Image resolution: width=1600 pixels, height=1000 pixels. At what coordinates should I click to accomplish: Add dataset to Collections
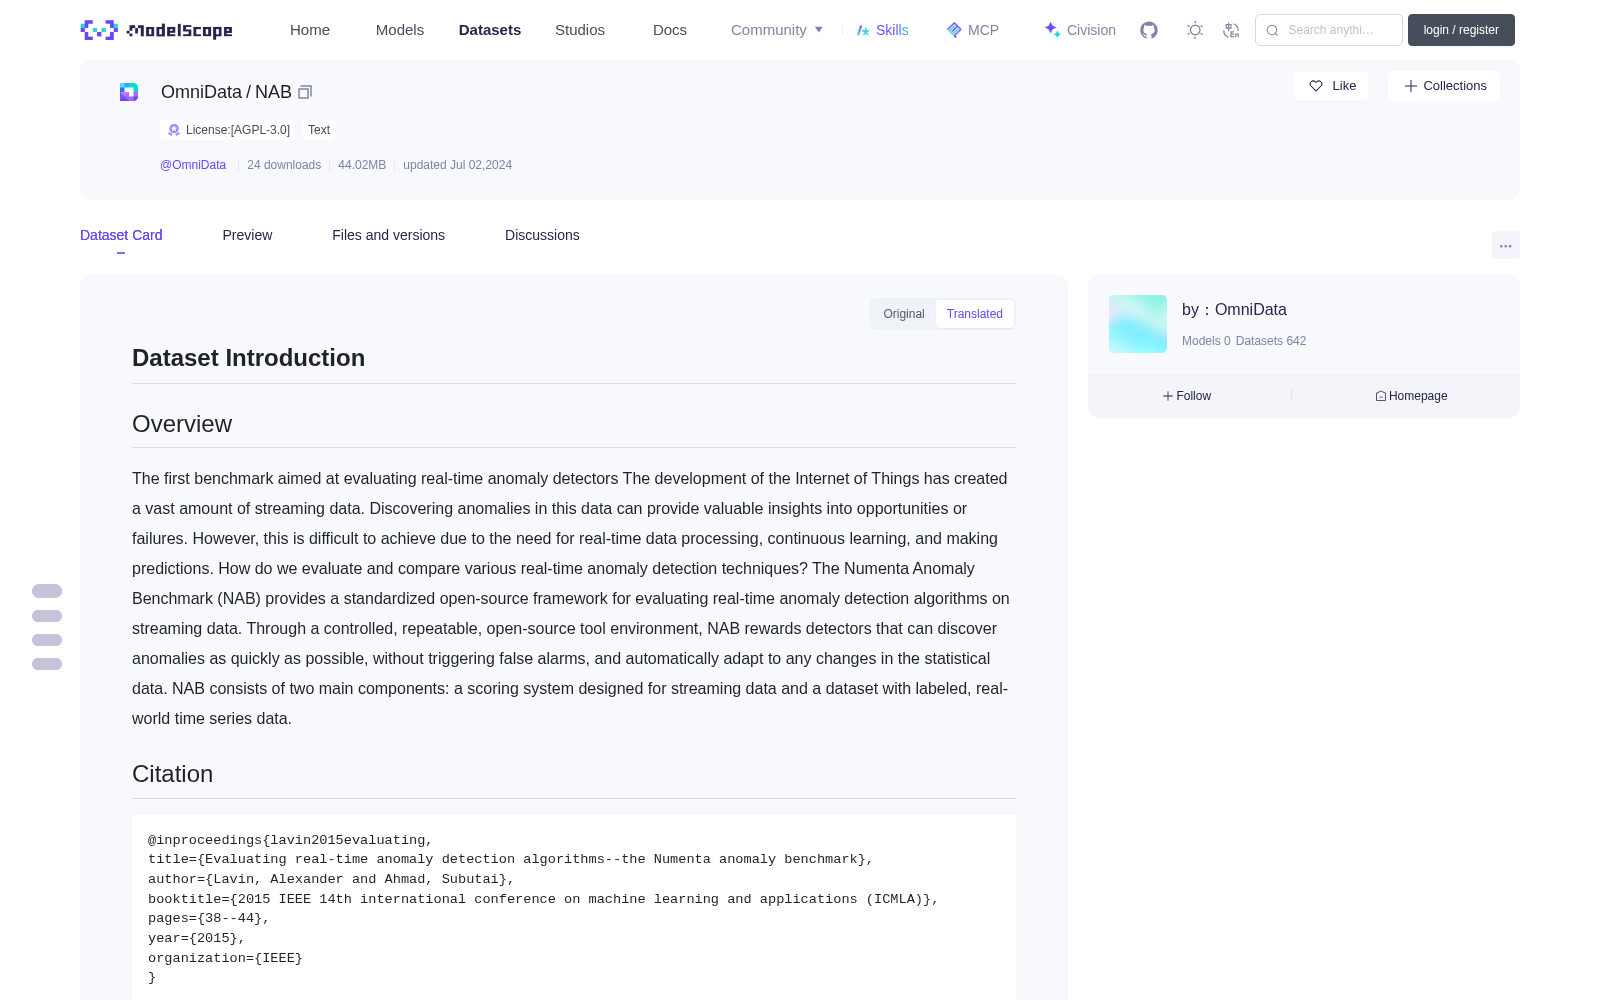tap(1444, 86)
